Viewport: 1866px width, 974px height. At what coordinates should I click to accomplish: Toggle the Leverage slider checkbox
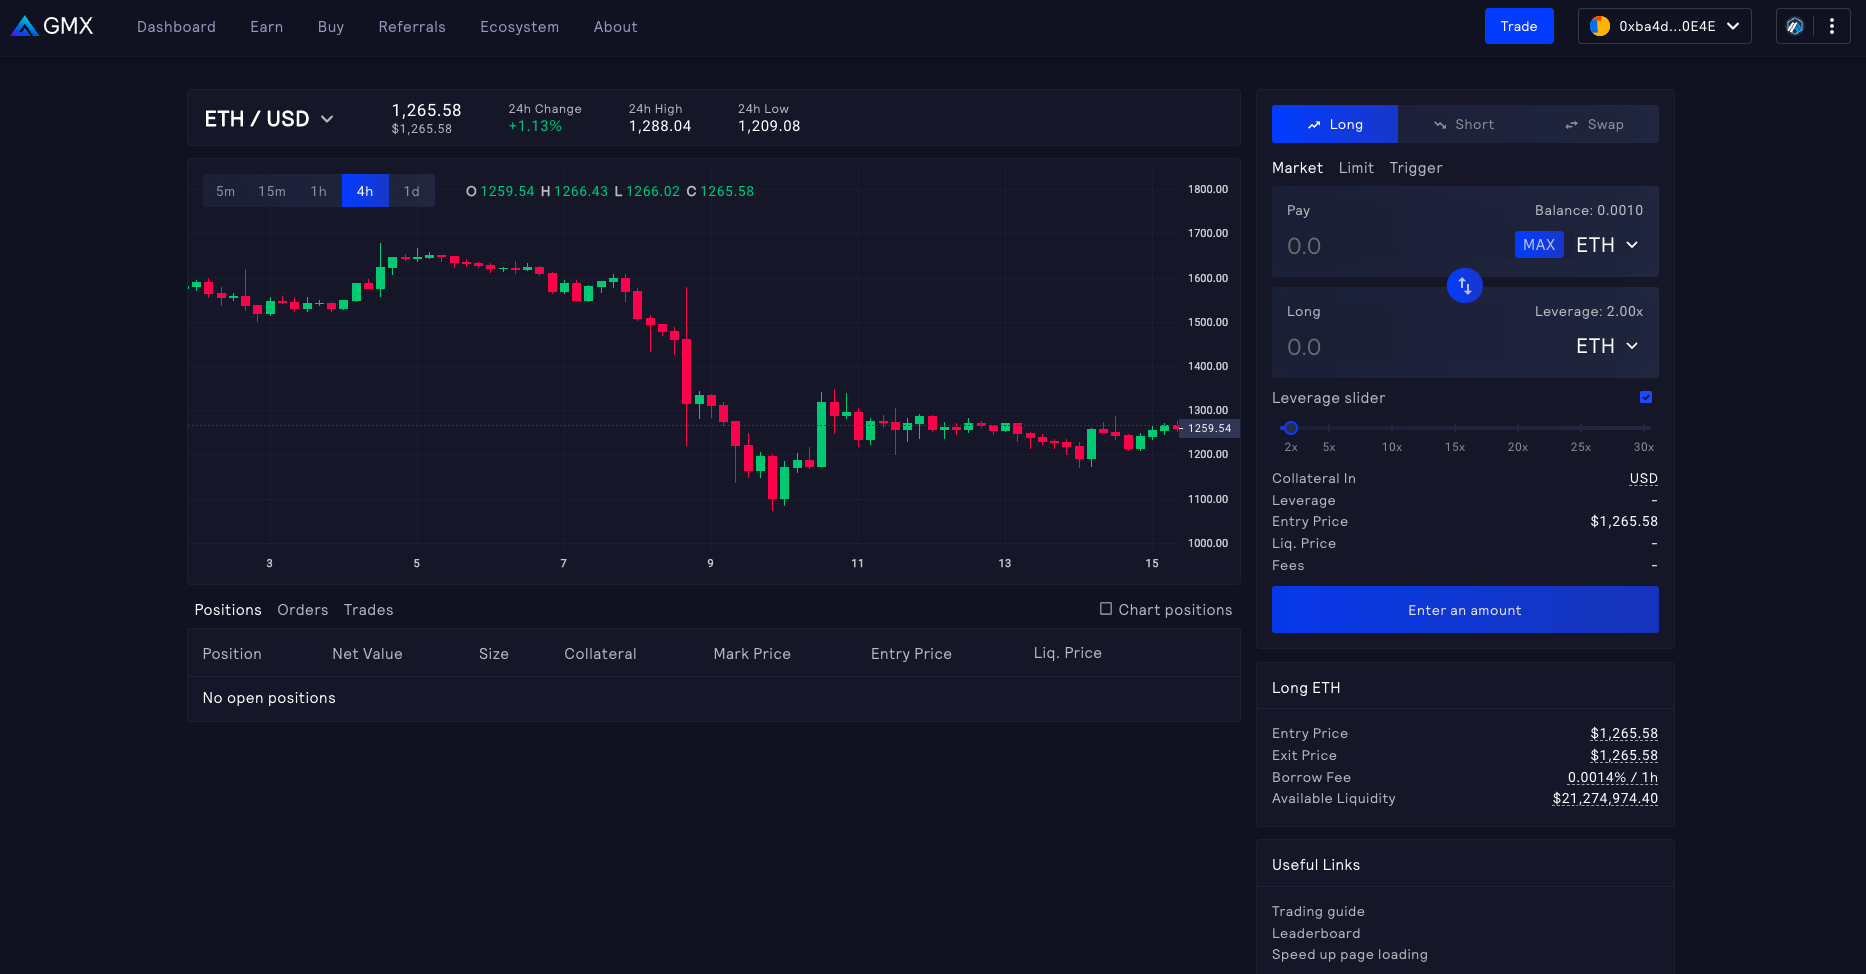pyautogui.click(x=1646, y=398)
